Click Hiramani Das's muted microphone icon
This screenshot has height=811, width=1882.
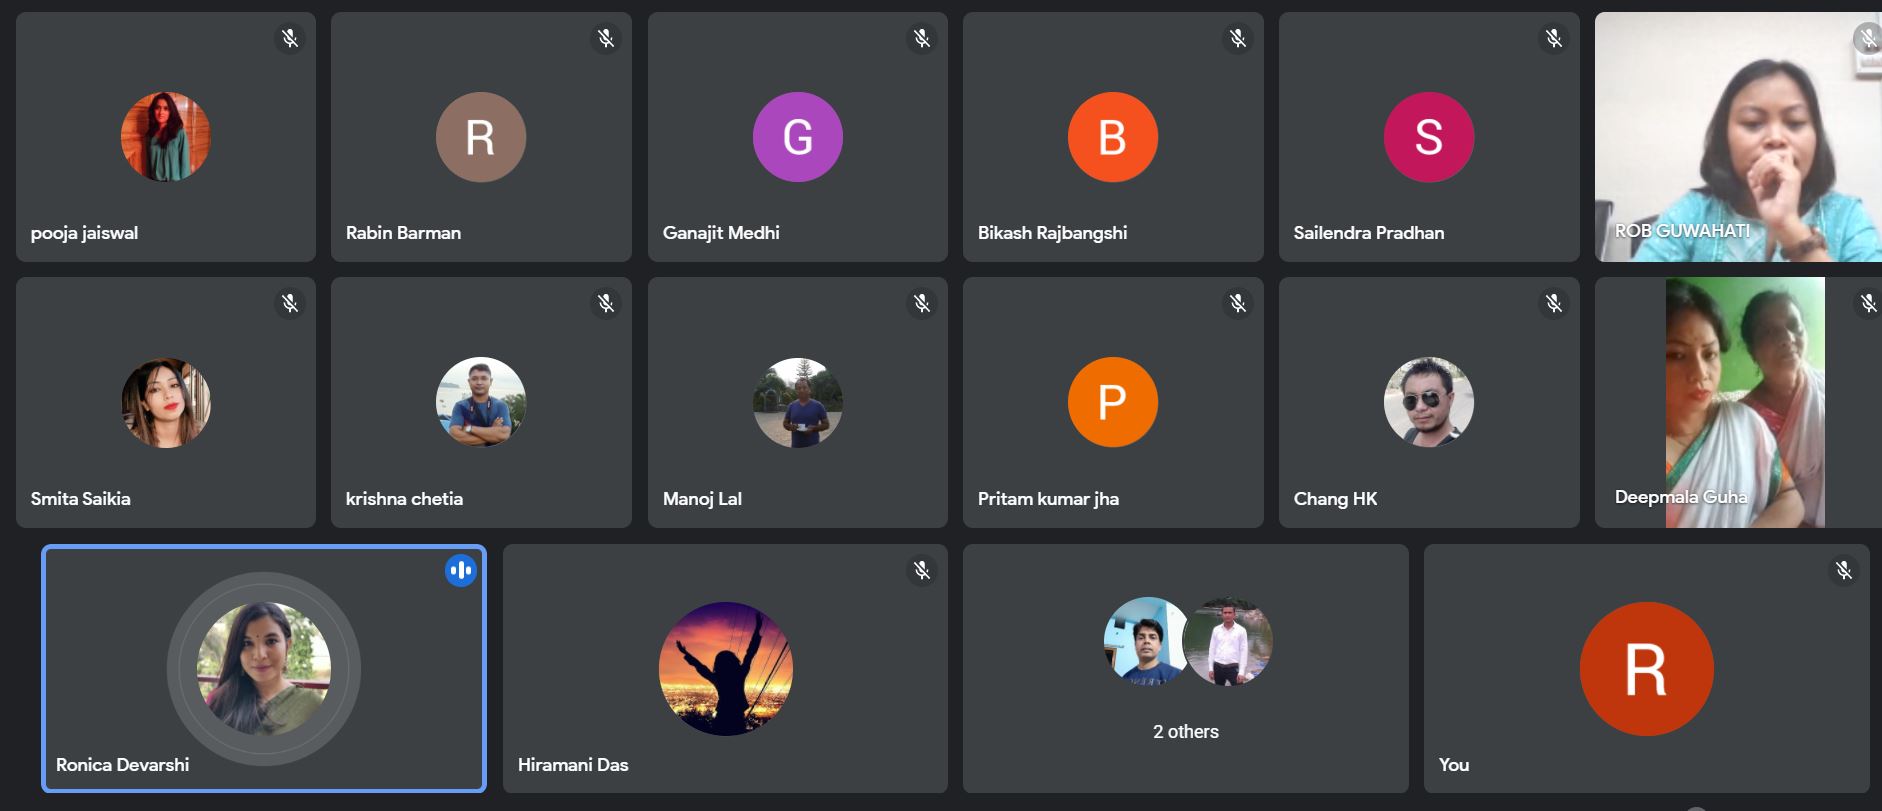click(x=922, y=571)
